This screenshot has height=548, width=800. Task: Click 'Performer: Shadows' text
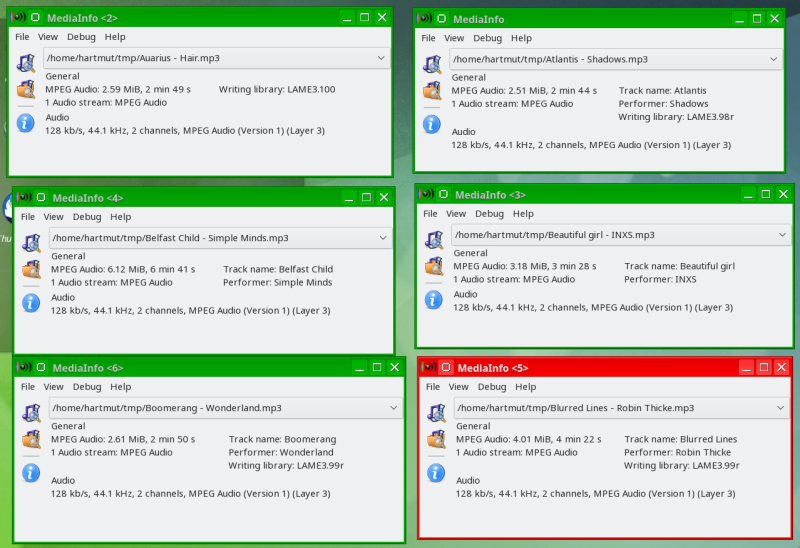coord(663,104)
